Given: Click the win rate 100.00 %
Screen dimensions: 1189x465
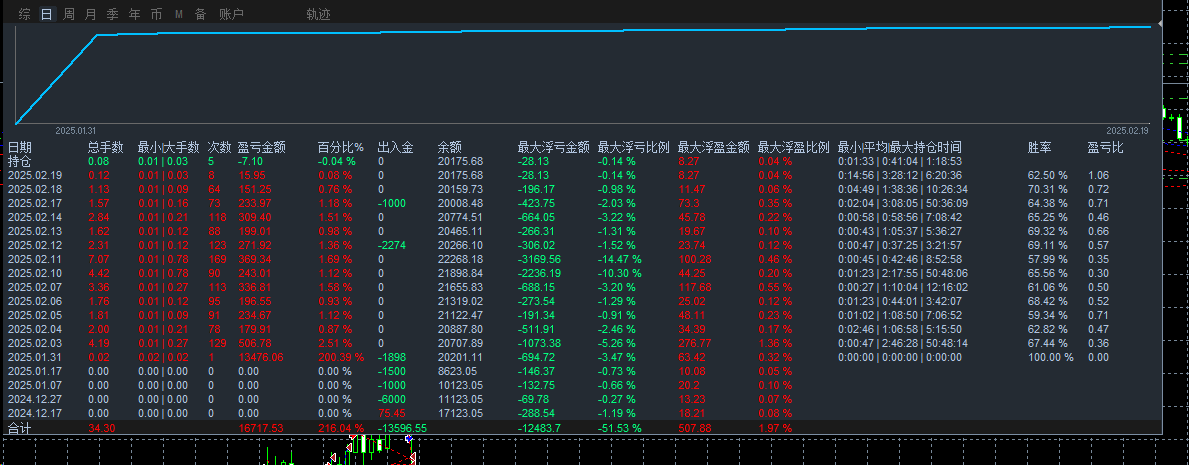Looking at the screenshot, I should pyautogui.click(x=1050, y=357).
